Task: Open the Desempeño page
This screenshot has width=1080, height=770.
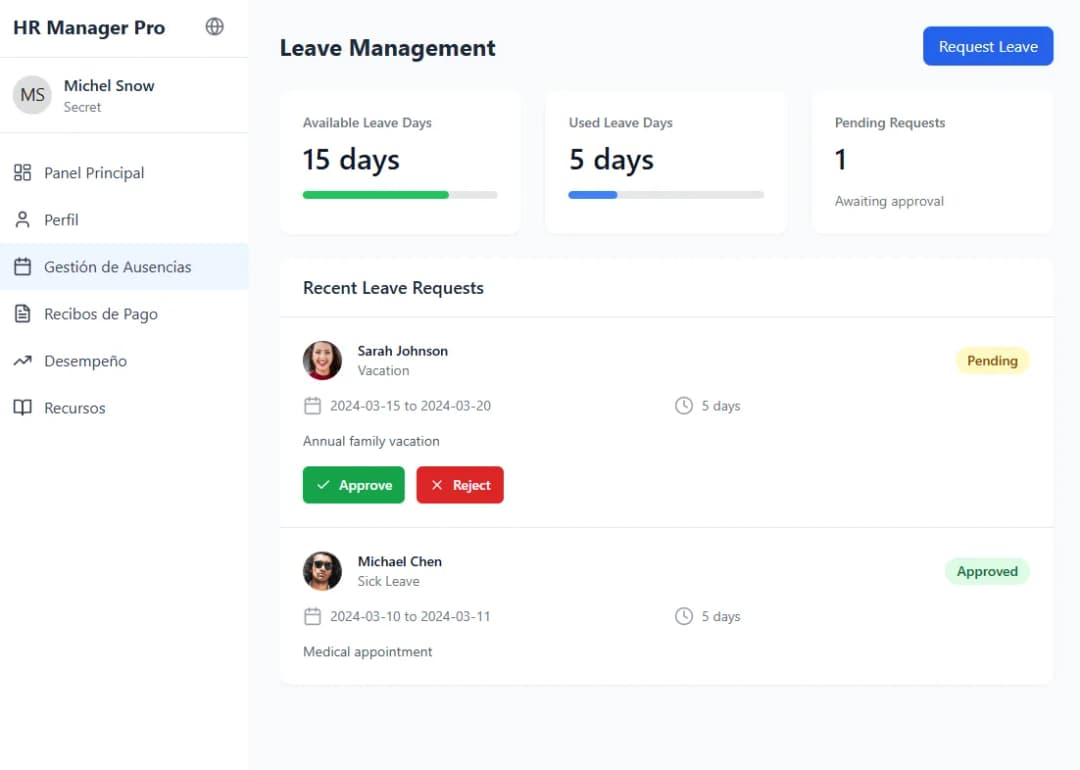Action: point(85,361)
